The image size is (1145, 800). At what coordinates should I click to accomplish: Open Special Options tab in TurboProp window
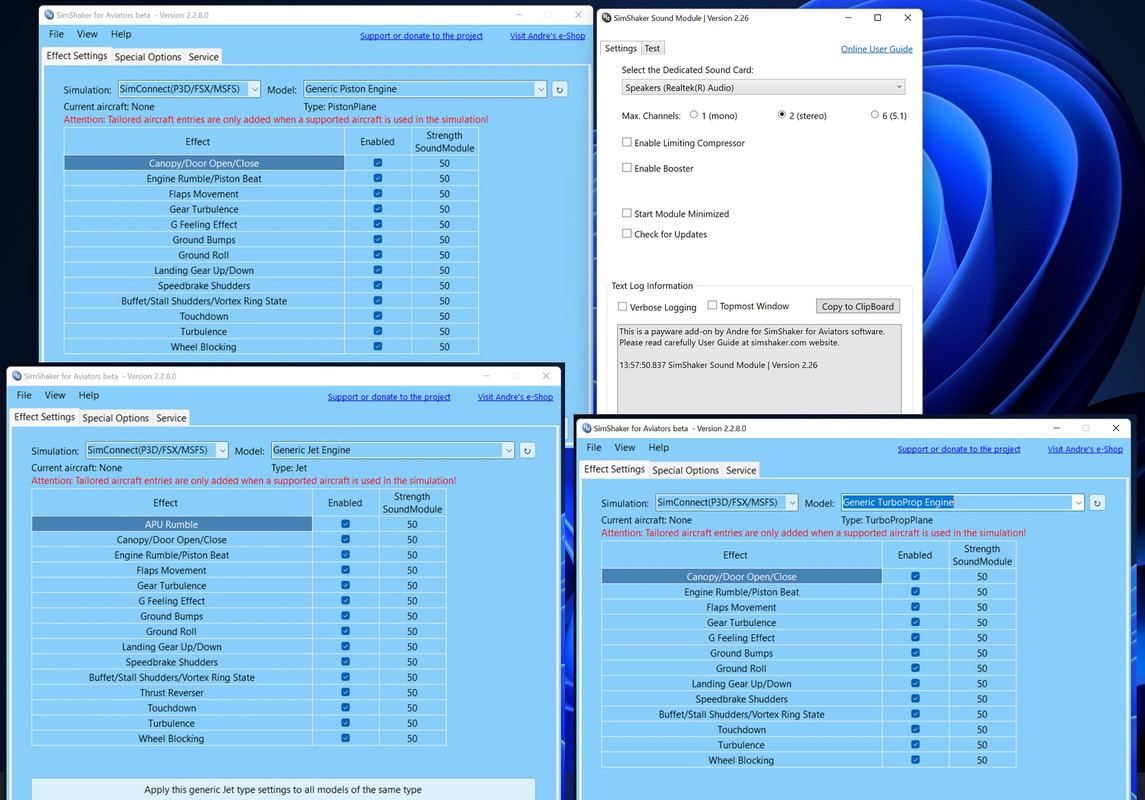coord(685,471)
